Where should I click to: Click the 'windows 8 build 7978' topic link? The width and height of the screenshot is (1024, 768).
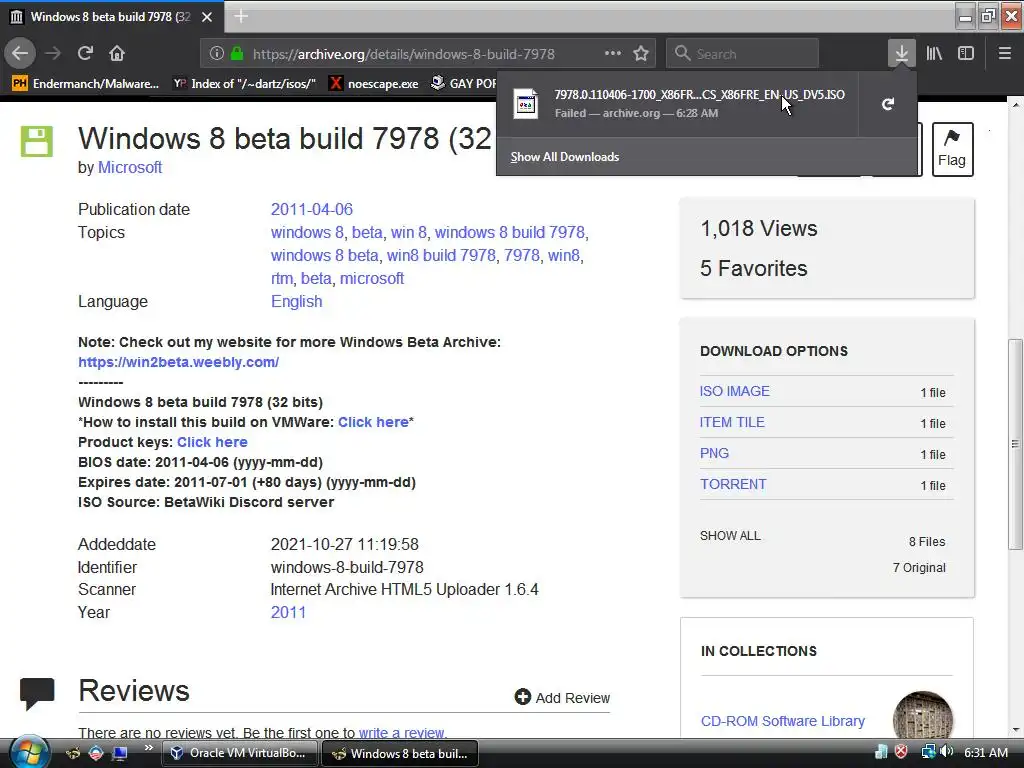pyautogui.click(x=509, y=232)
